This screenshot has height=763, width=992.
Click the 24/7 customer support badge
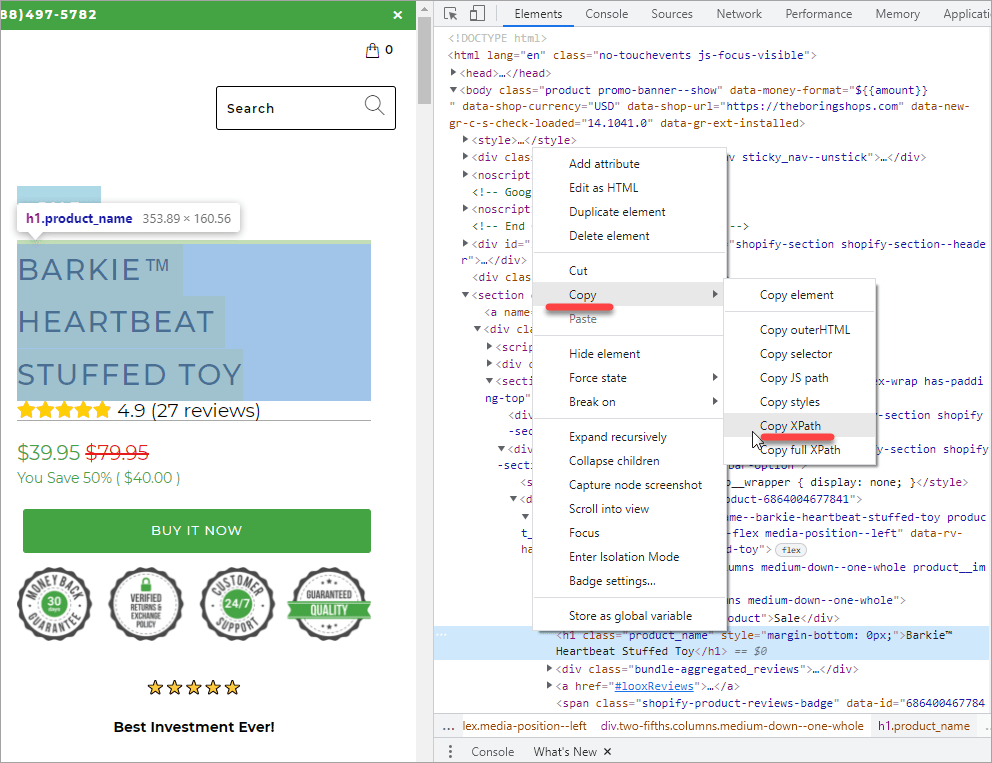(x=237, y=604)
